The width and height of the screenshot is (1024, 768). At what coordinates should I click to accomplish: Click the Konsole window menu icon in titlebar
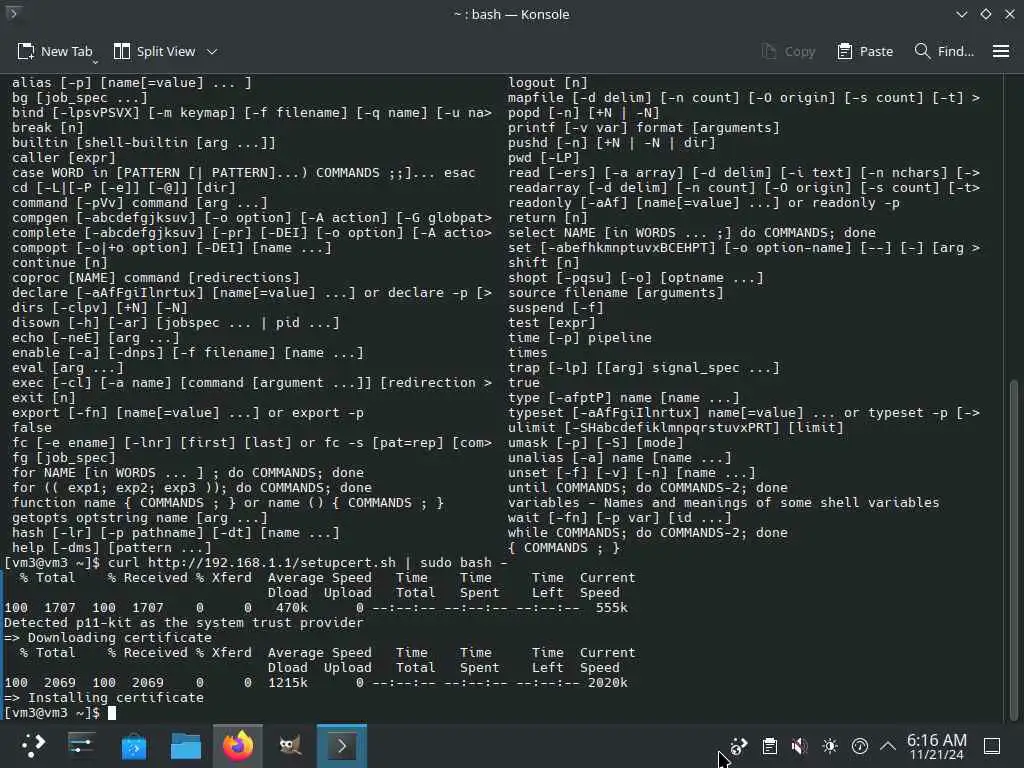coord(12,12)
